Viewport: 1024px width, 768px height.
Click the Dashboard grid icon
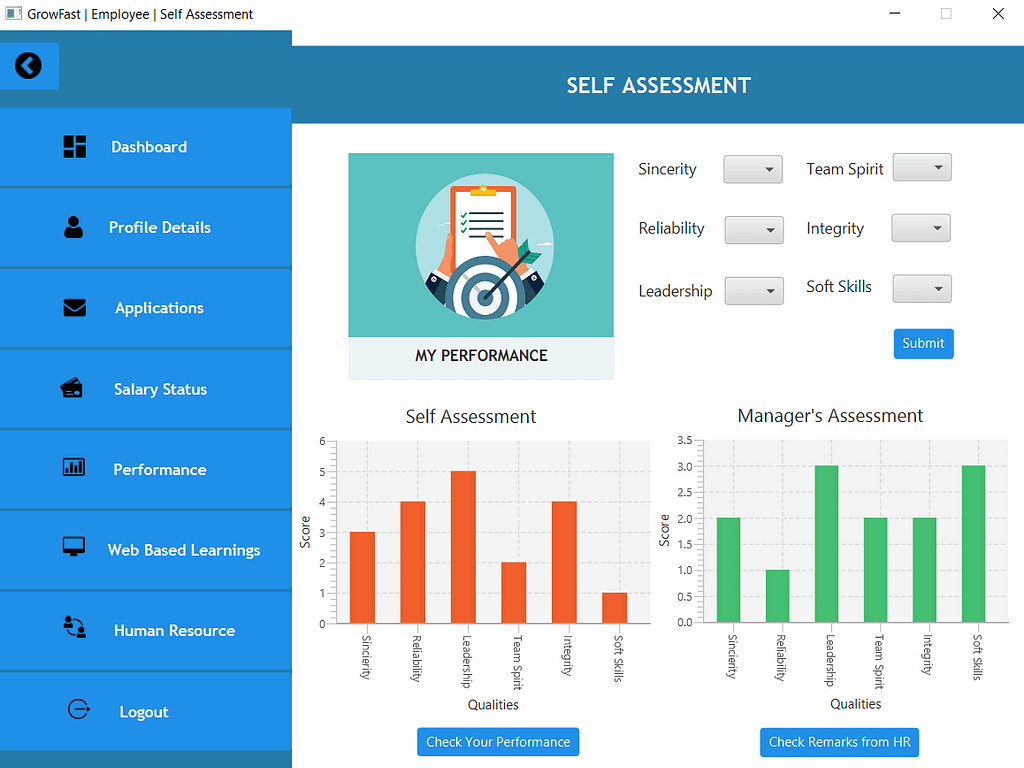coord(75,147)
